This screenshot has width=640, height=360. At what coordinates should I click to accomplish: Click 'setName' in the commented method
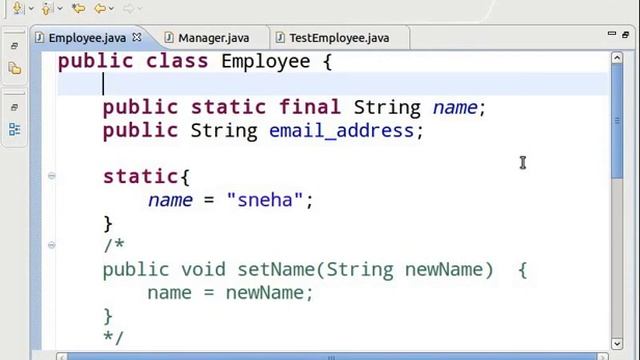[276, 269]
